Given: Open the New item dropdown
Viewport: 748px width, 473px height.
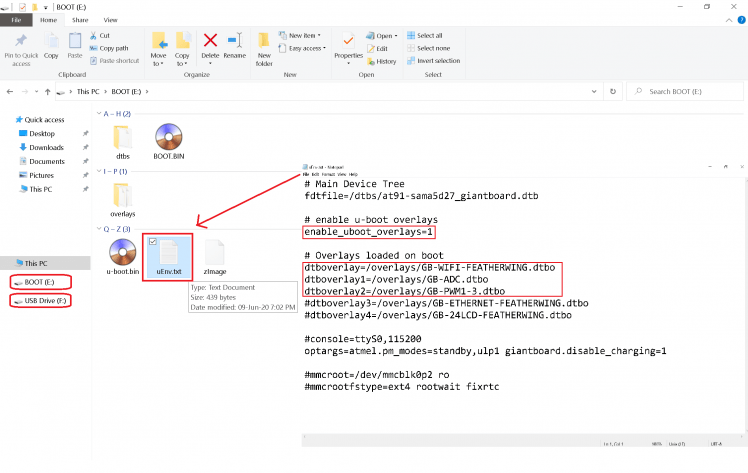Looking at the screenshot, I should [x=300, y=35].
